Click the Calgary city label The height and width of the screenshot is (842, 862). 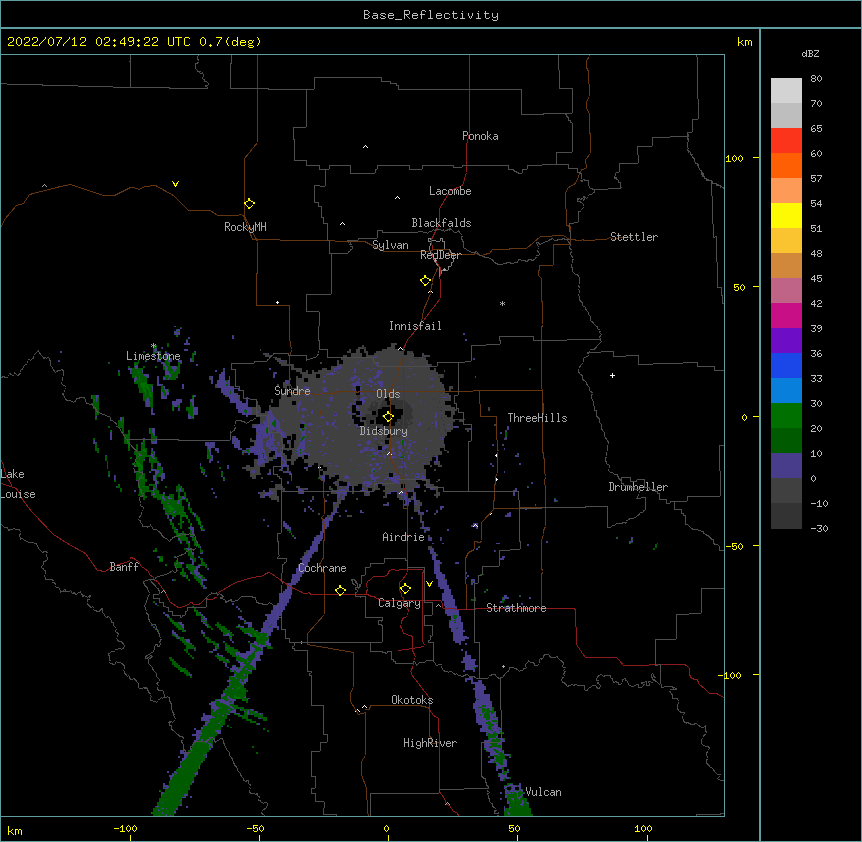pos(399,603)
